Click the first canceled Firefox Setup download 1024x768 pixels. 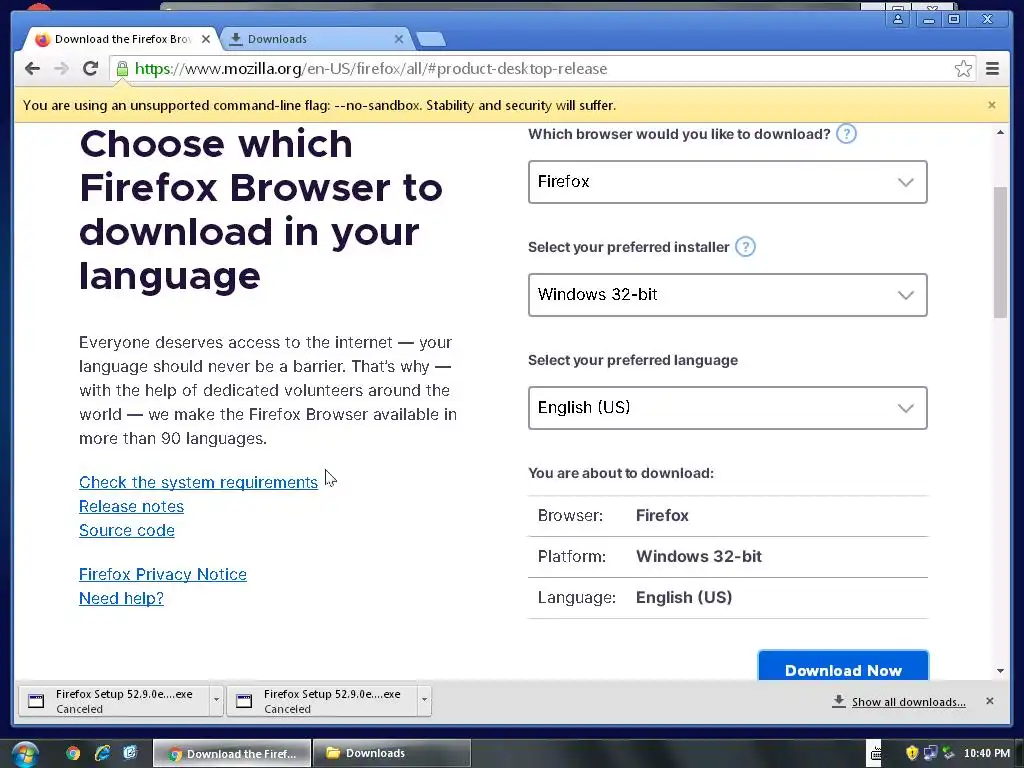114,700
